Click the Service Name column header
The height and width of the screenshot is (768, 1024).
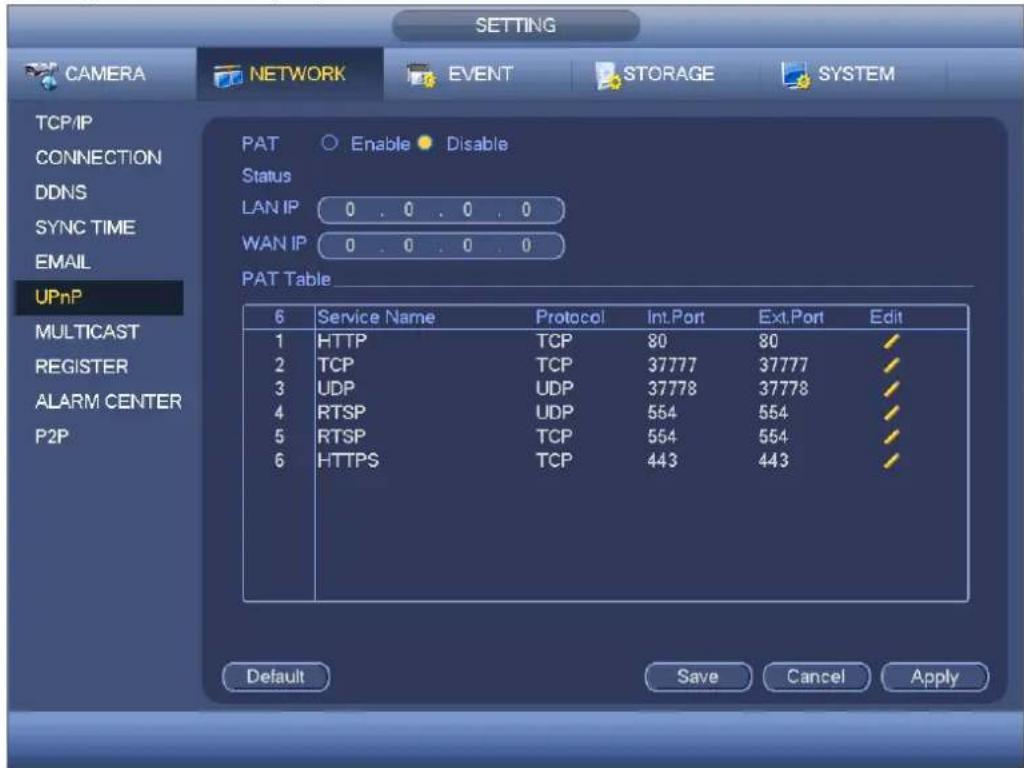376,317
